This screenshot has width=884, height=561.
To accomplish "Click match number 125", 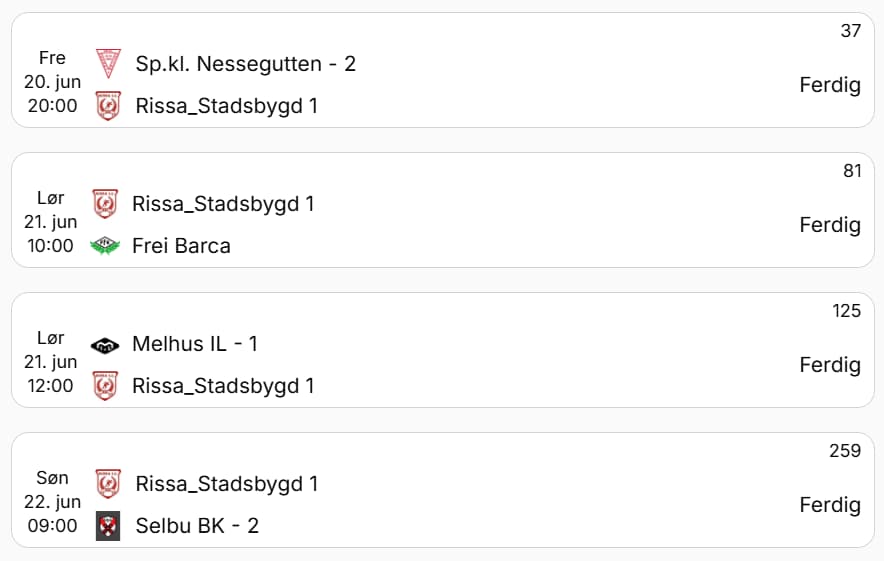I will [846, 311].
